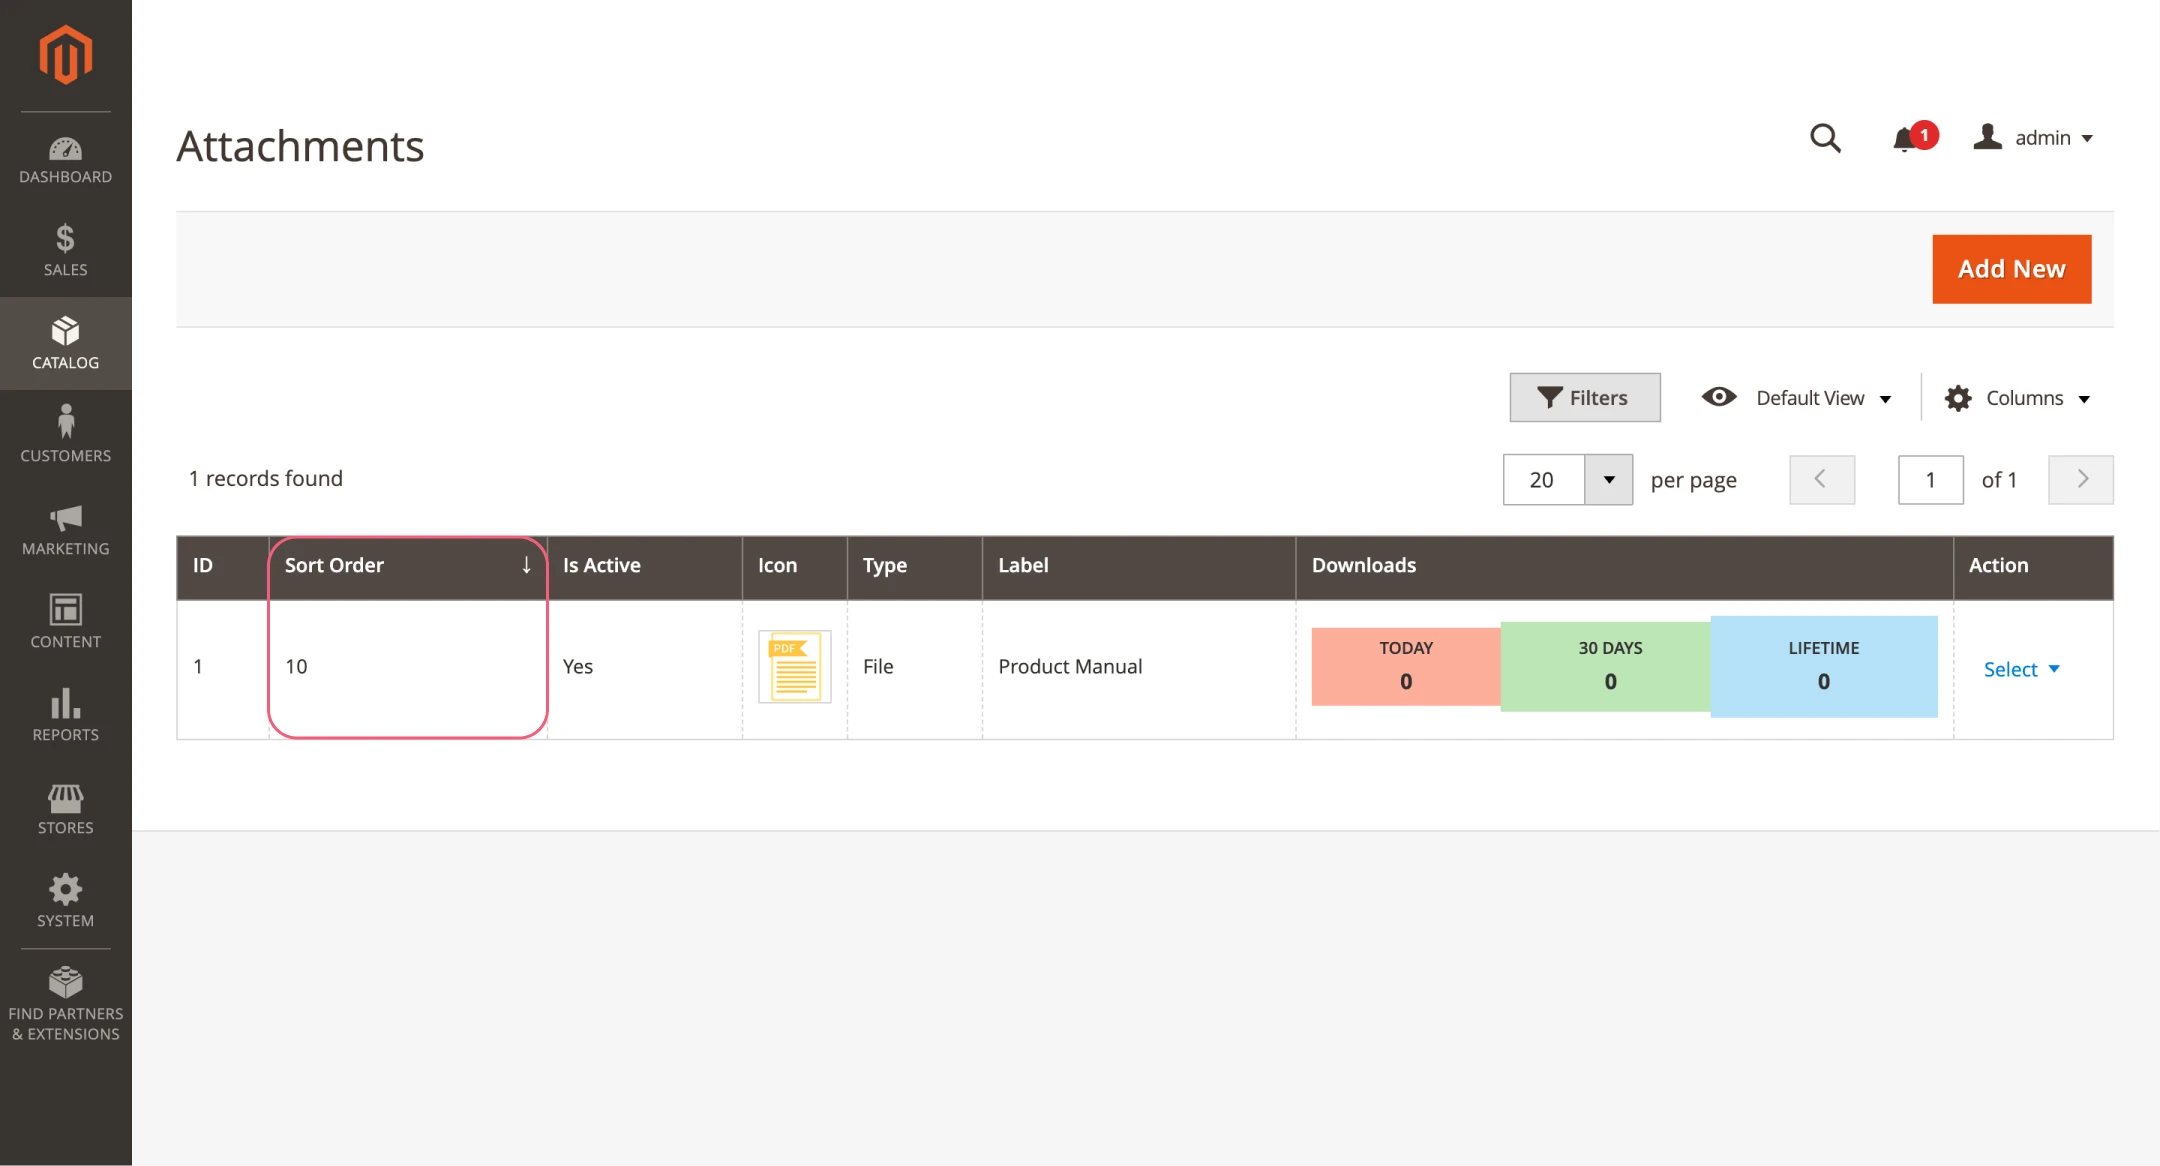Click the Filters button

pos(1584,398)
